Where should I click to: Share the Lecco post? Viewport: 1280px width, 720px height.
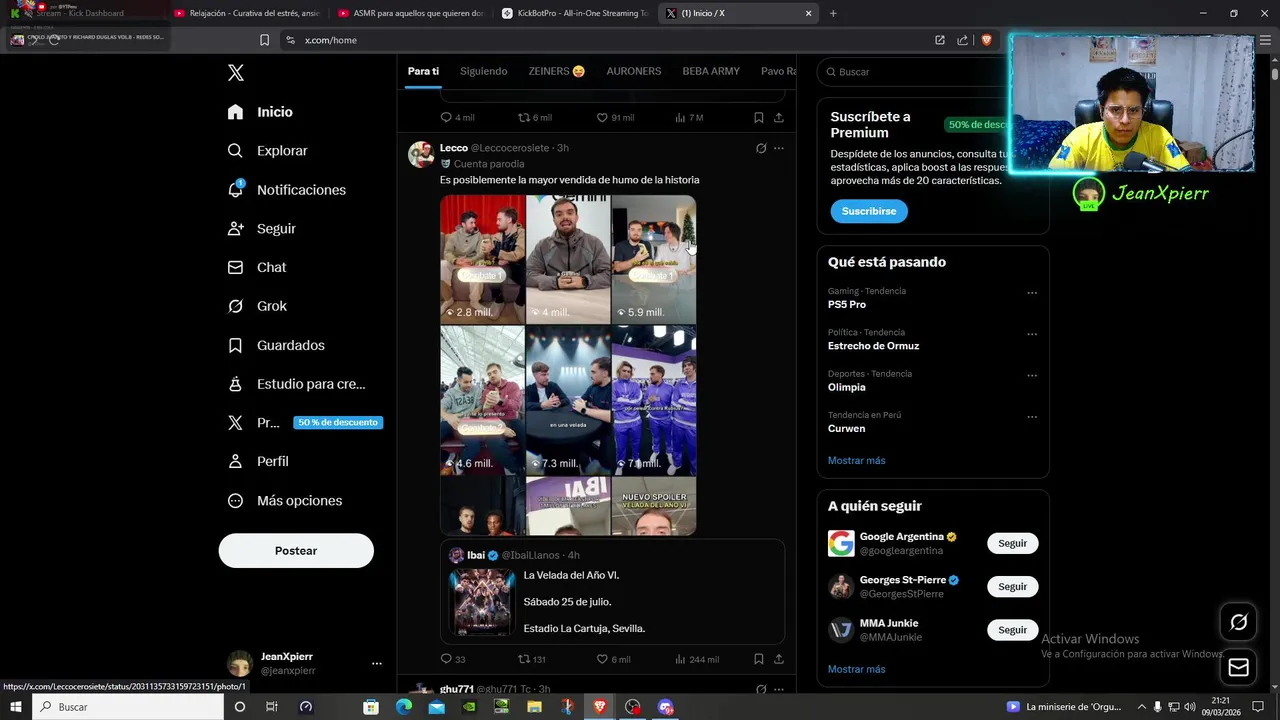pyautogui.click(x=779, y=659)
